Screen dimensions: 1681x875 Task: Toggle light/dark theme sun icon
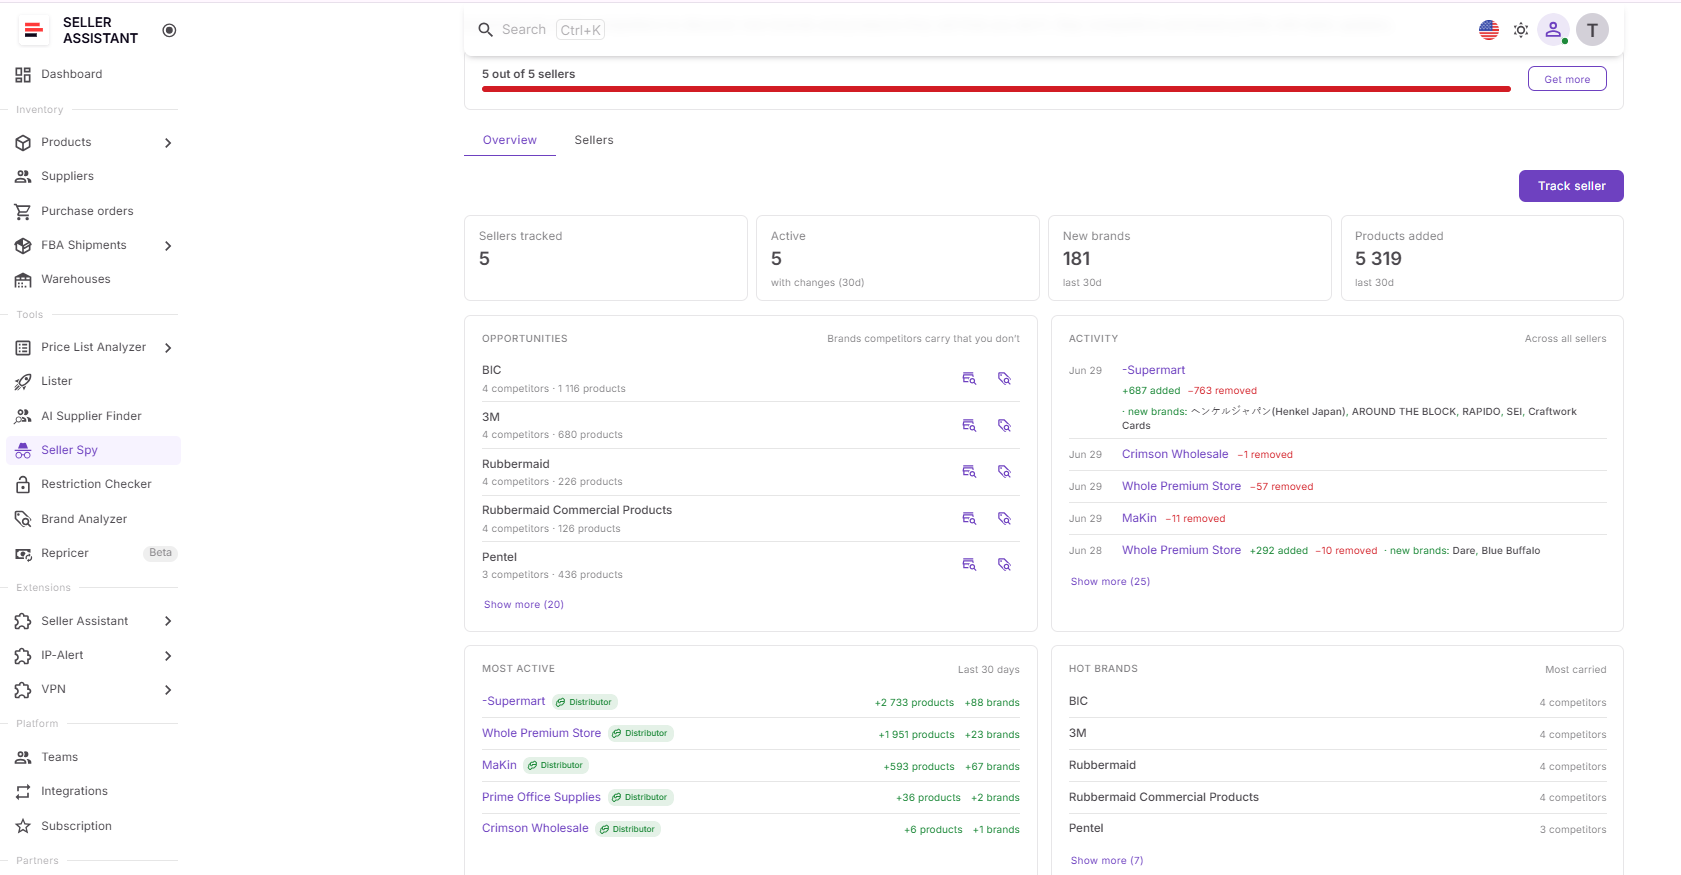pyautogui.click(x=1521, y=30)
